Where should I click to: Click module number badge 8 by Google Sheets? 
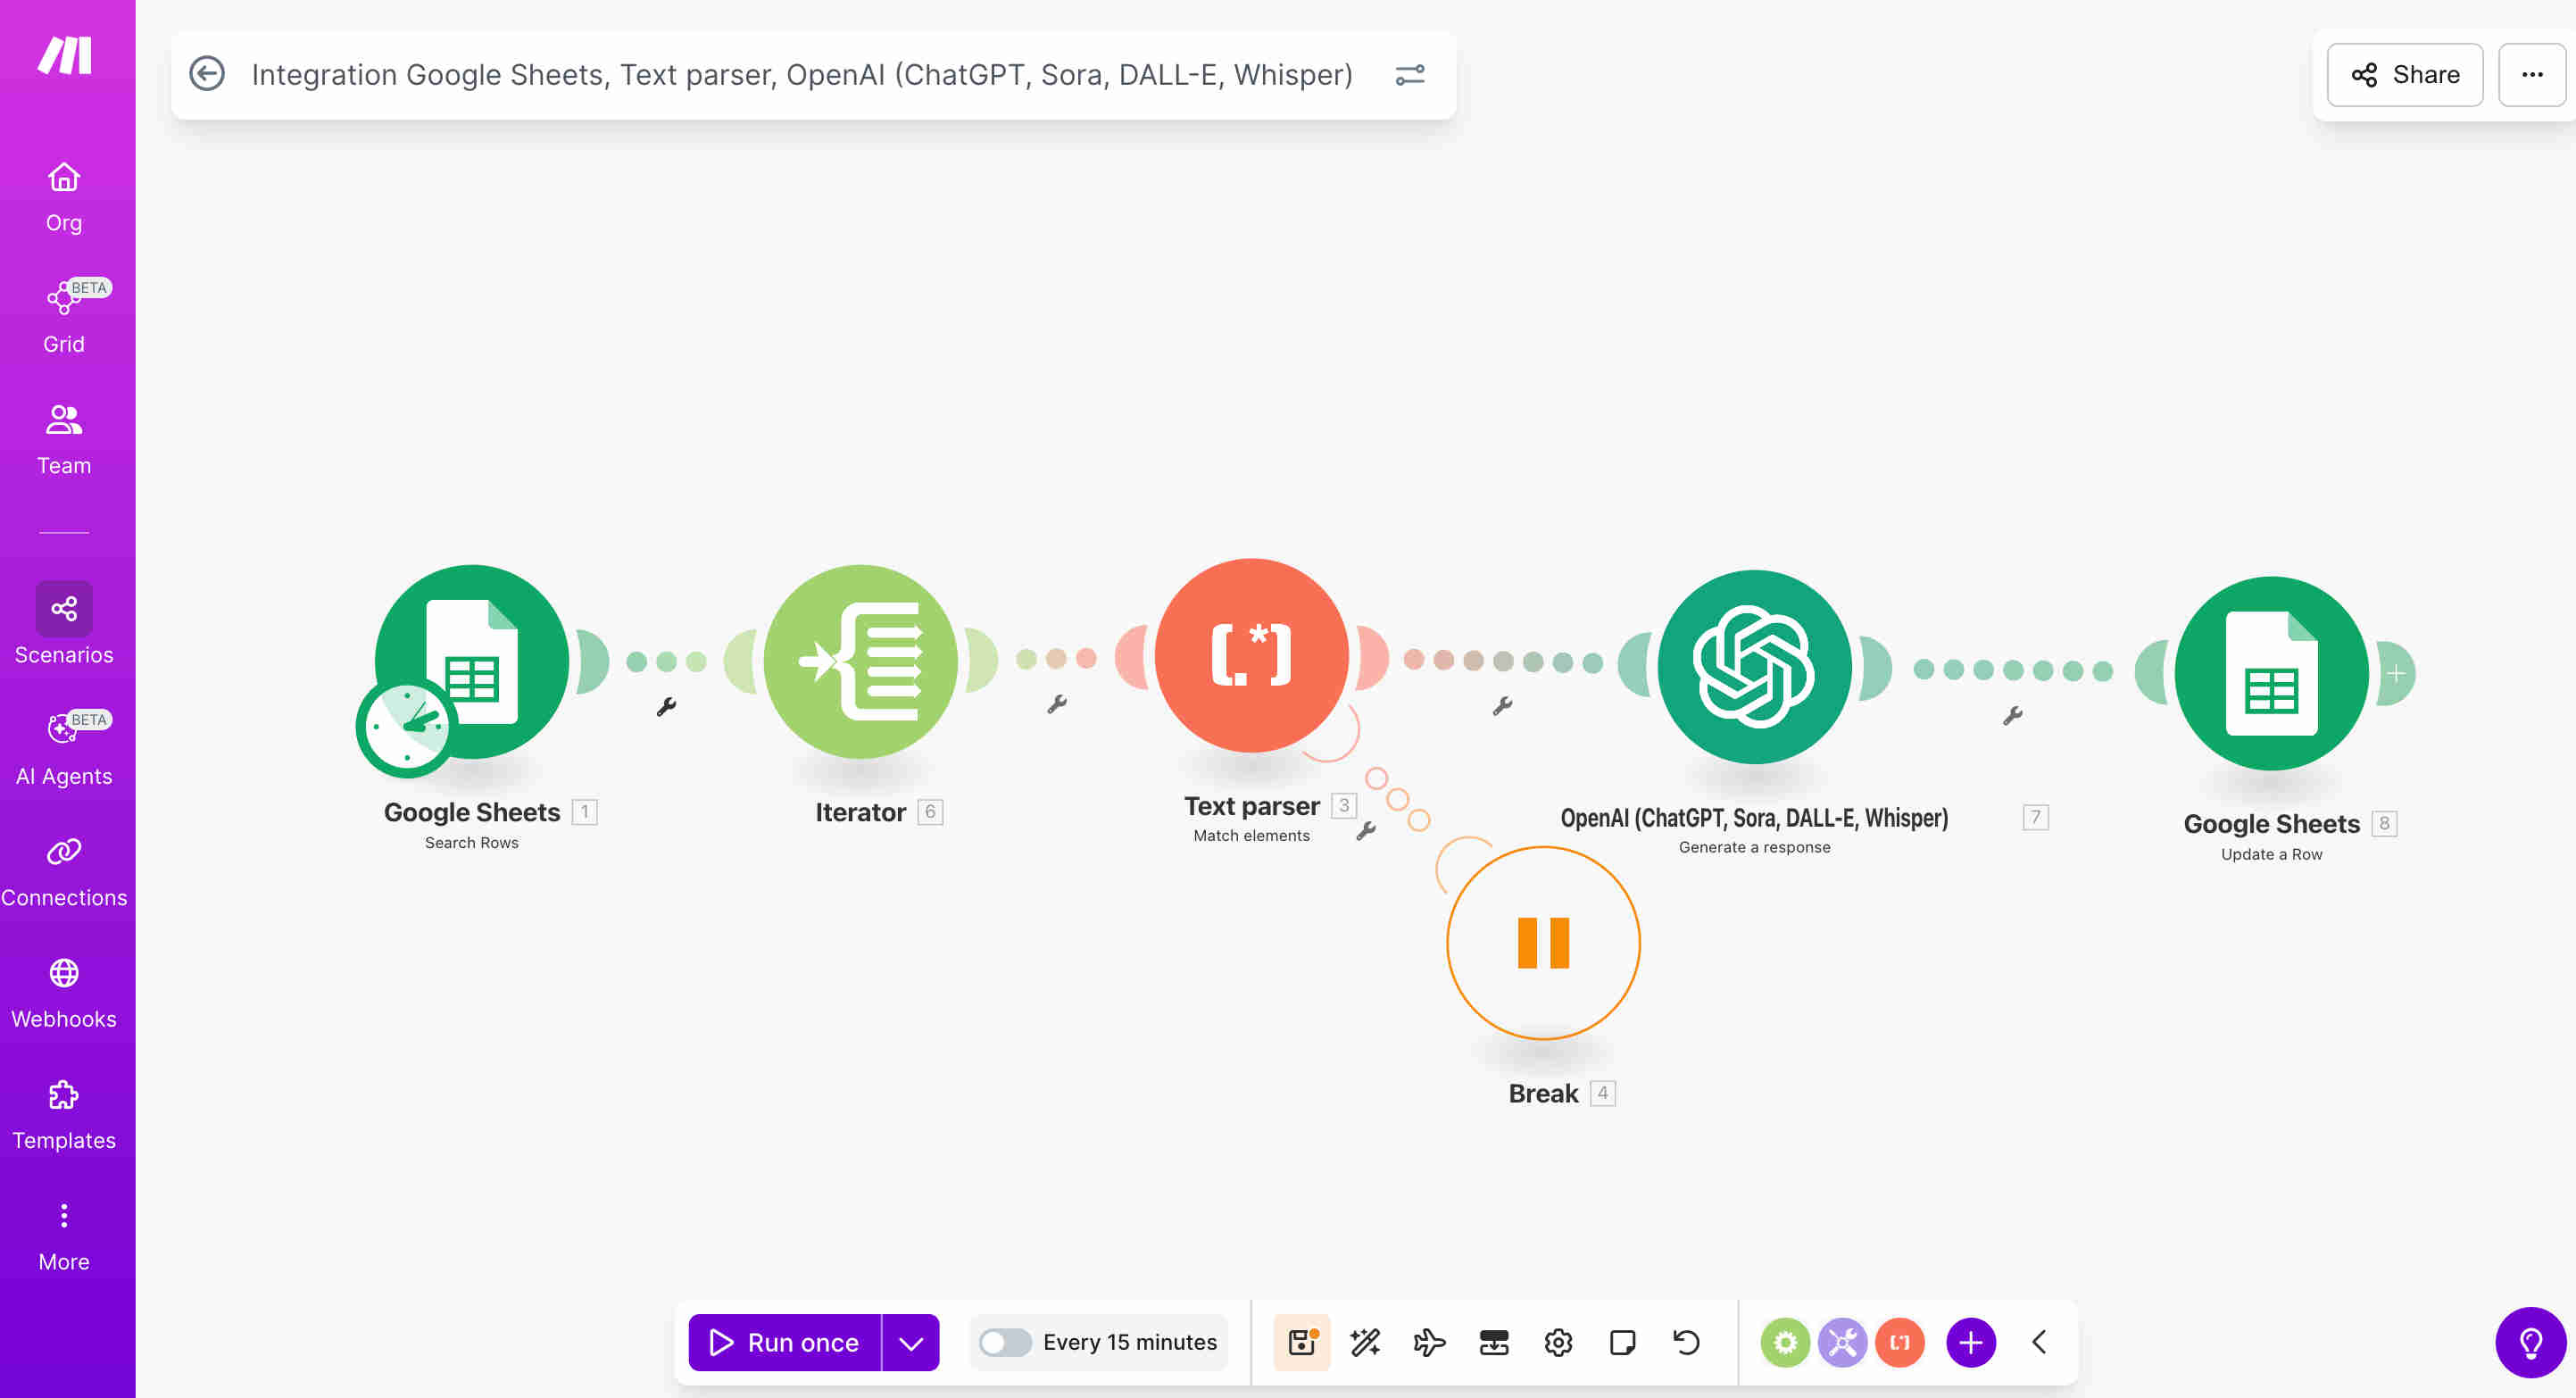tap(2384, 823)
